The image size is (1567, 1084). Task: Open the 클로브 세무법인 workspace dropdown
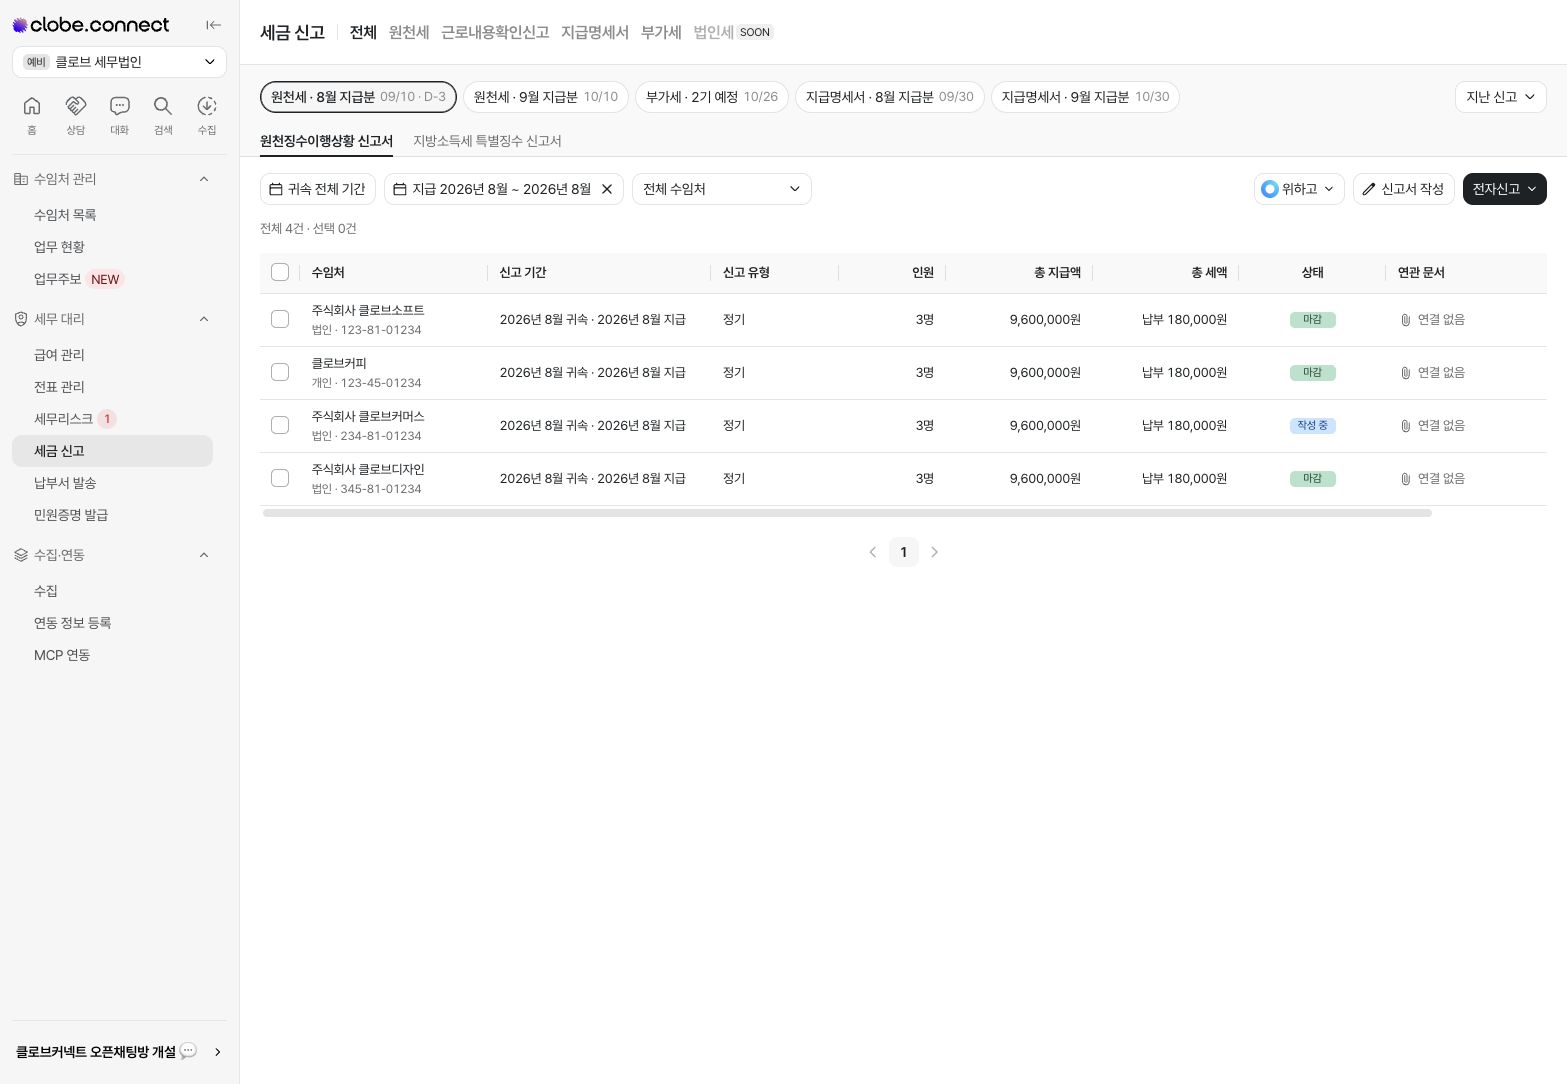point(119,62)
